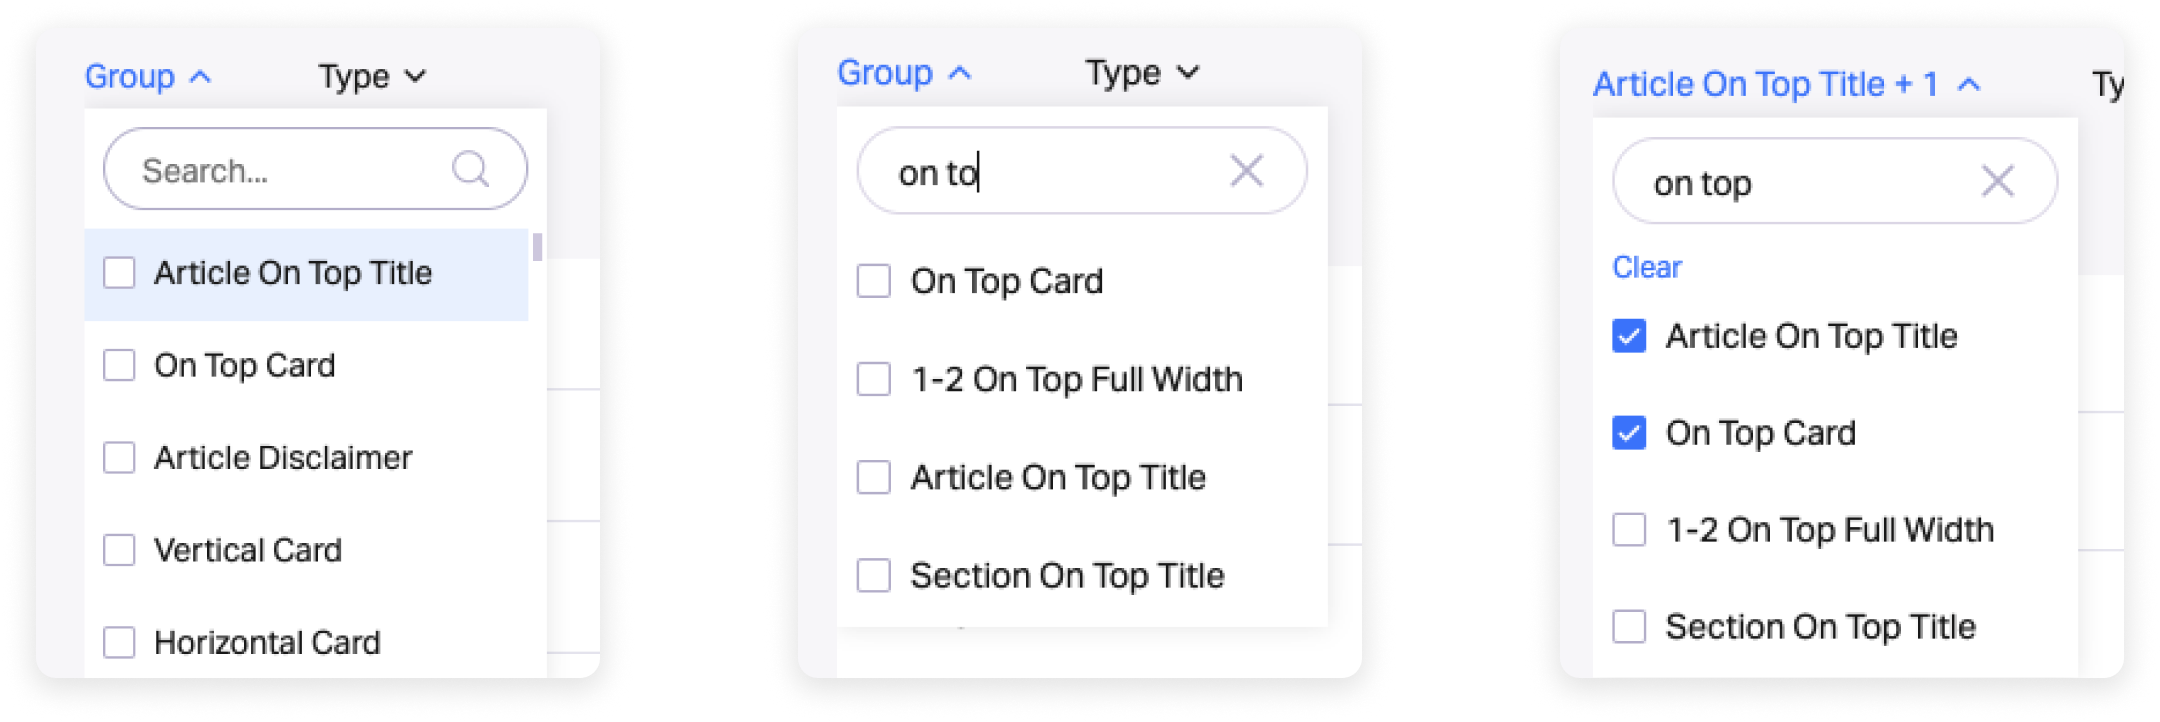Uncheck the checked 'On Top Card' box
This screenshot has height=722, width=2160.
point(1629,433)
